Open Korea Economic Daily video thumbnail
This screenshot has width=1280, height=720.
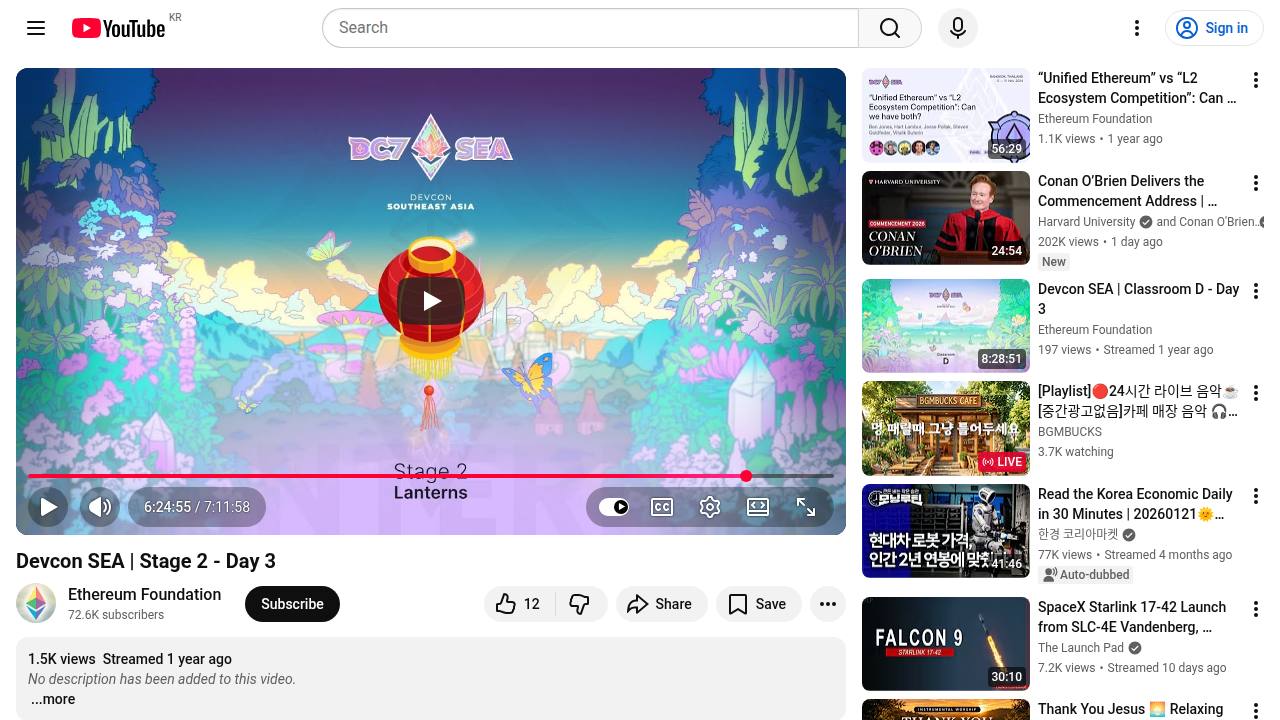coord(946,531)
